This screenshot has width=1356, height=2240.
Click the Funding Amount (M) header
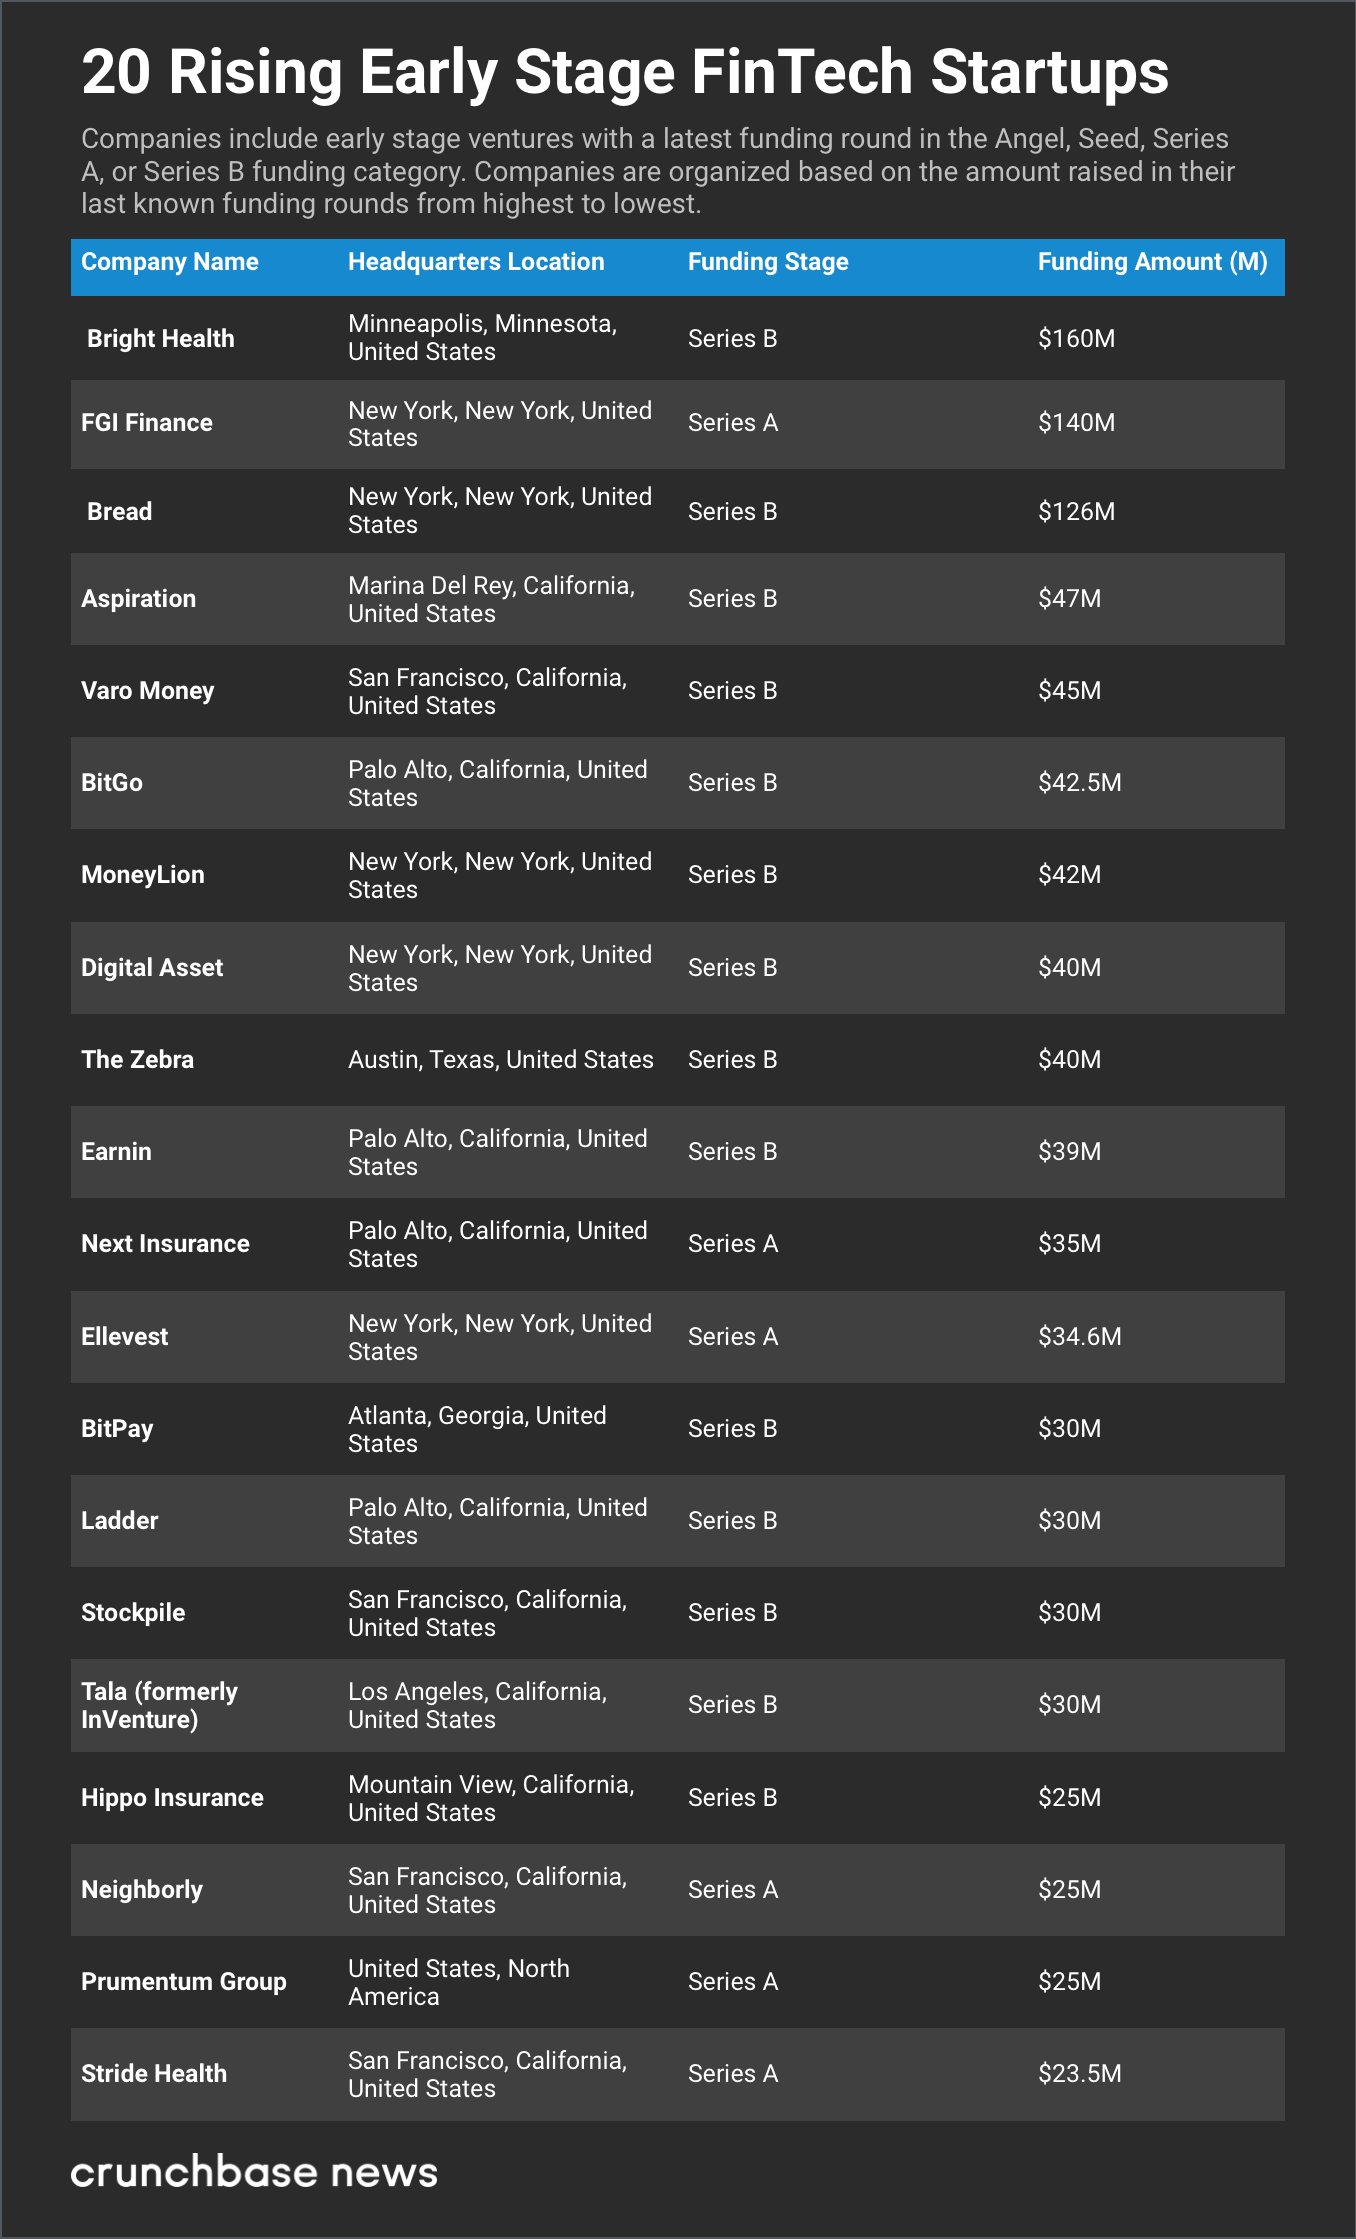pos(1152,262)
